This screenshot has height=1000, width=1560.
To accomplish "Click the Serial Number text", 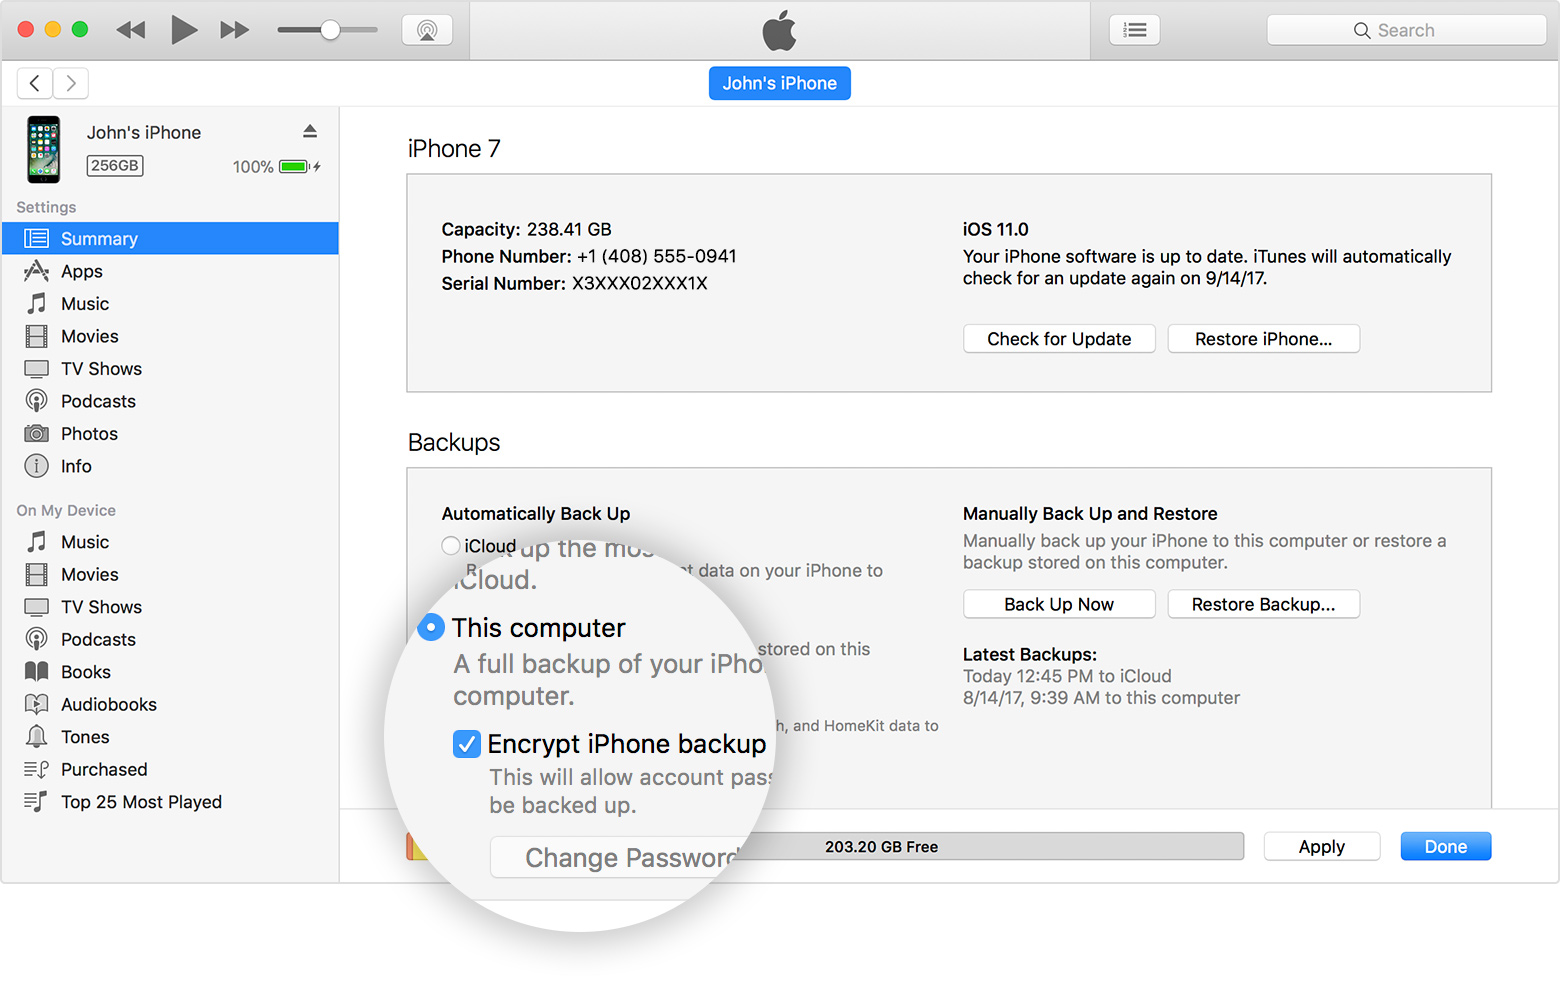I will pos(574,283).
